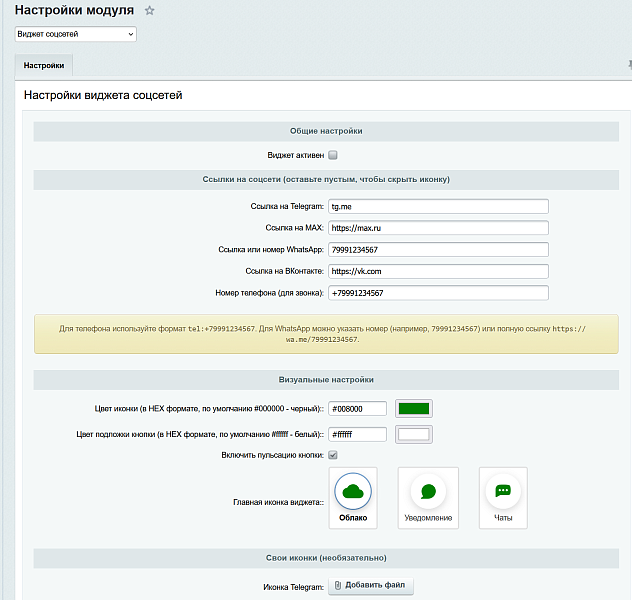
Task: Click the favorite star next to page title
Action: 150,10
